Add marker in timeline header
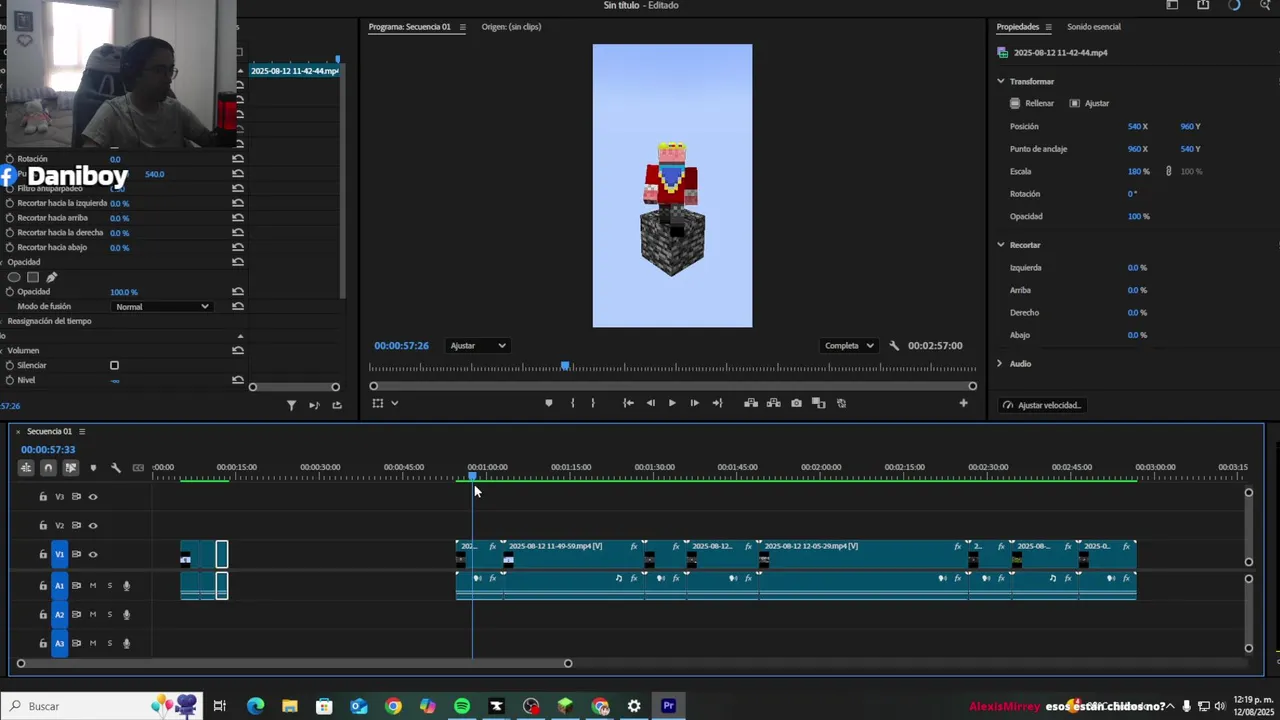The height and width of the screenshot is (720, 1280). click(x=93, y=468)
